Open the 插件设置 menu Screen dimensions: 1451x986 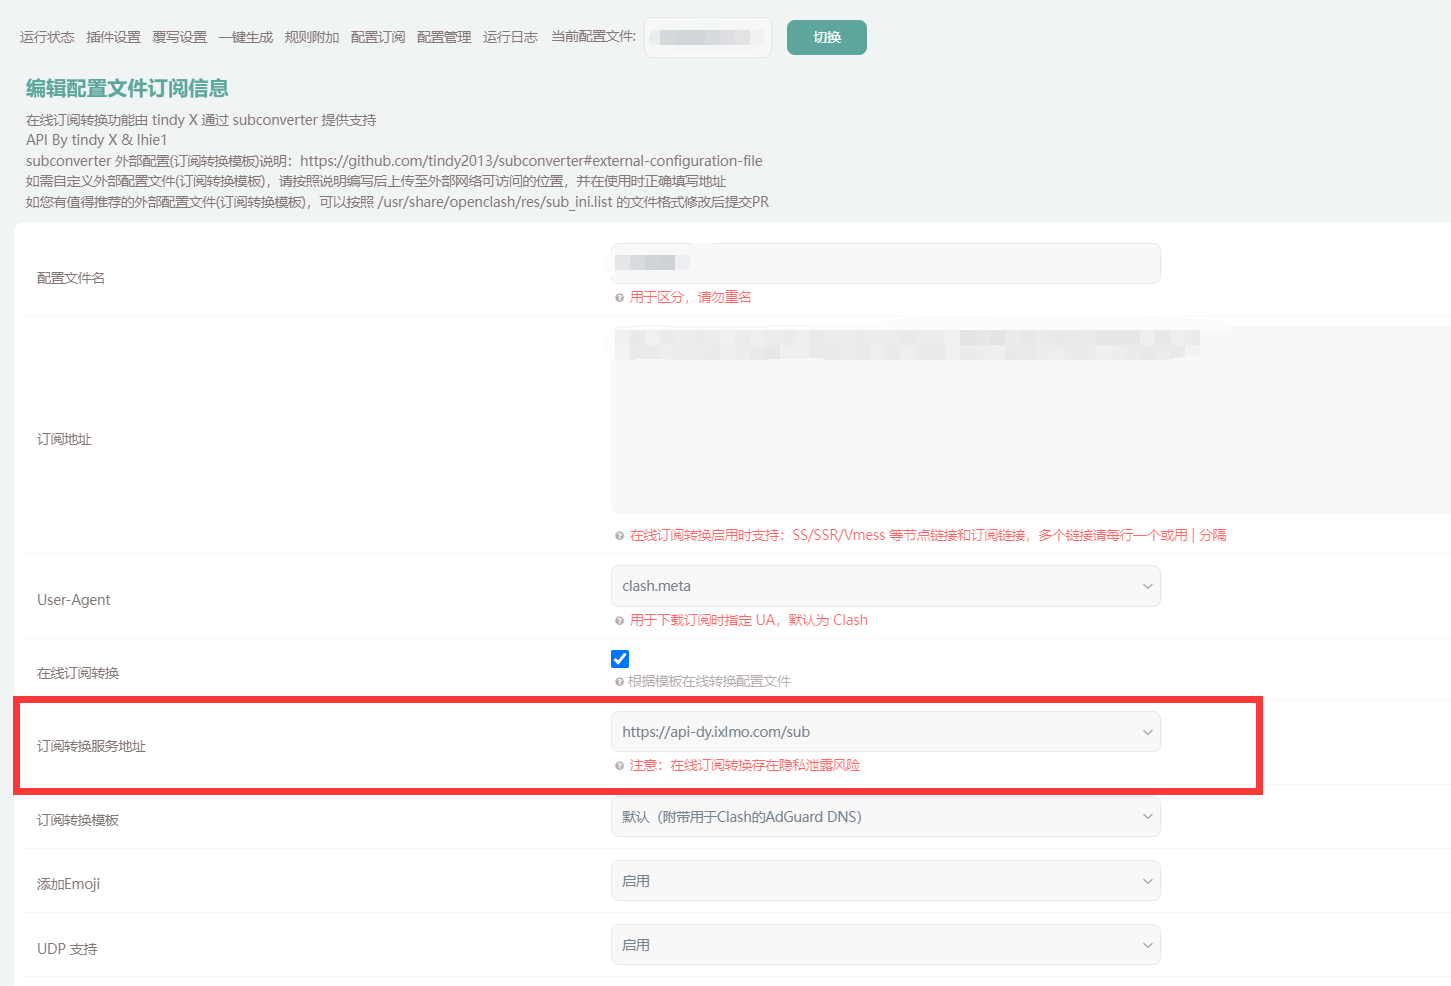tap(113, 37)
